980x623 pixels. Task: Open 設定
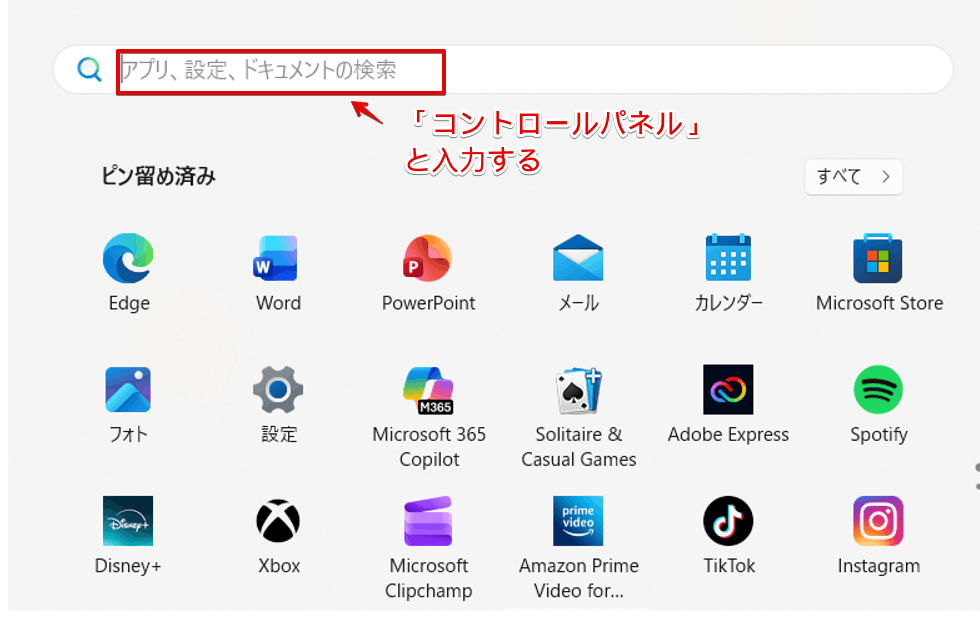[x=277, y=390]
